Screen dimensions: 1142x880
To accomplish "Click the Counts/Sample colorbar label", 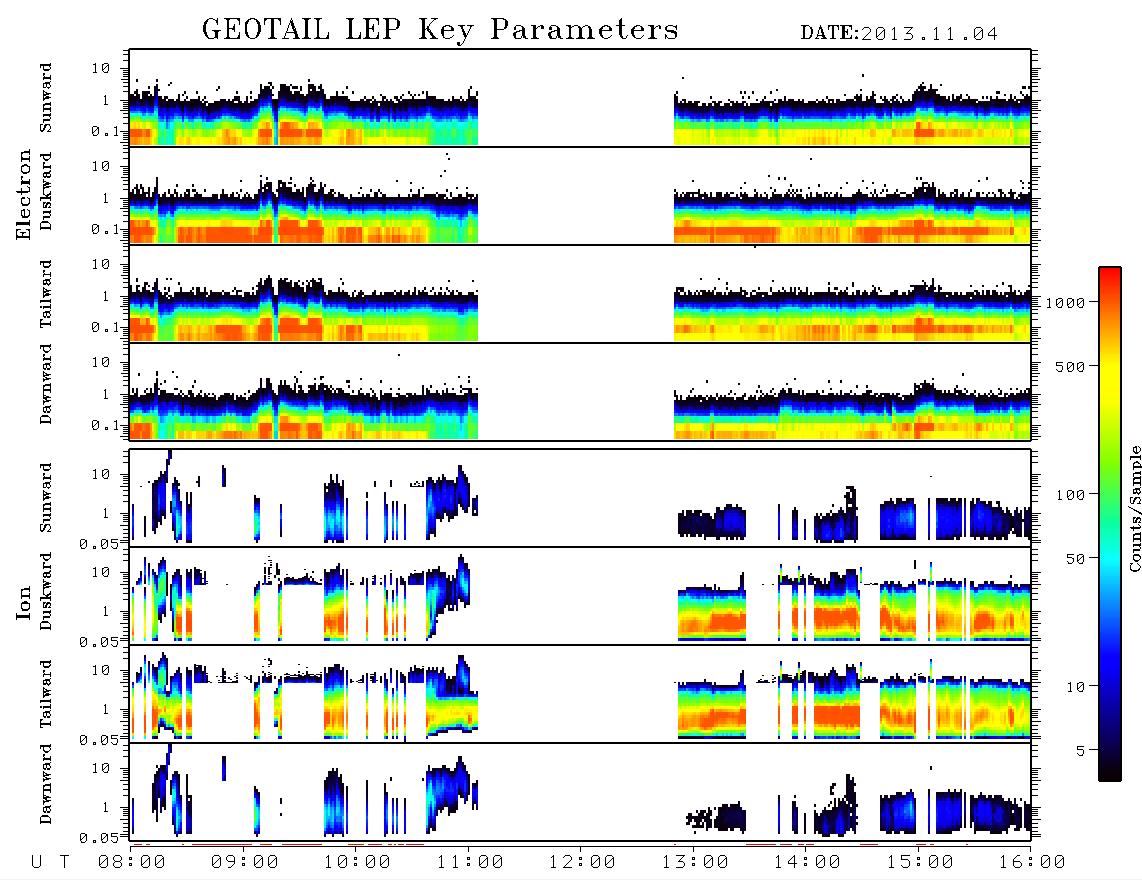I will 1134,508.
